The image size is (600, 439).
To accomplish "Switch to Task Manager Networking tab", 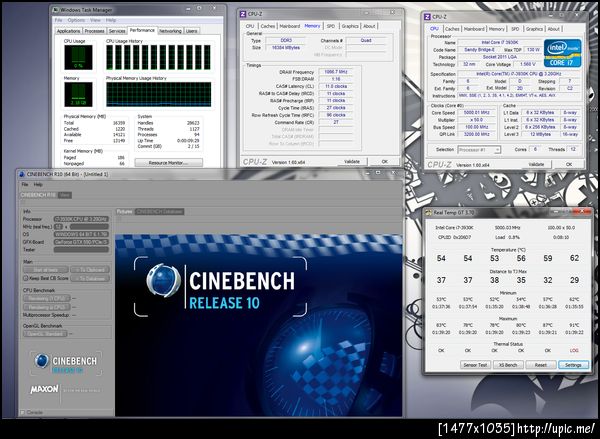I will [170, 31].
